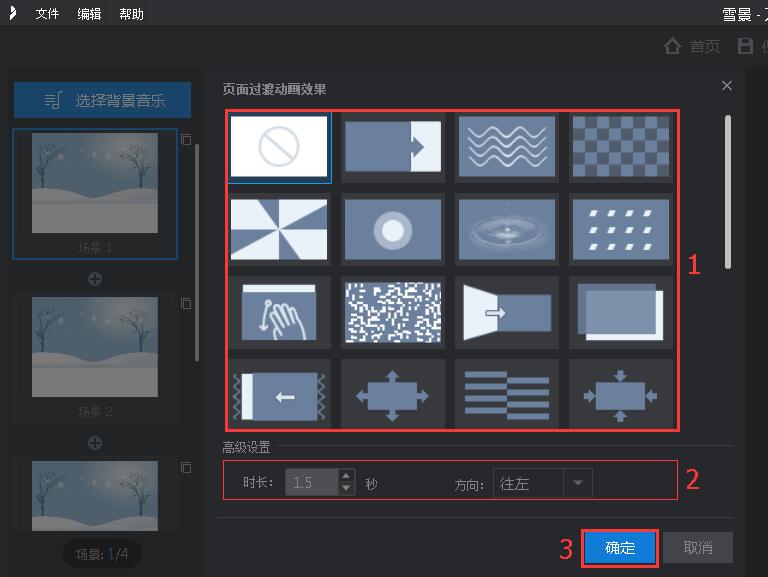
Task: Click the 时长 duration input field
Action: (311, 483)
